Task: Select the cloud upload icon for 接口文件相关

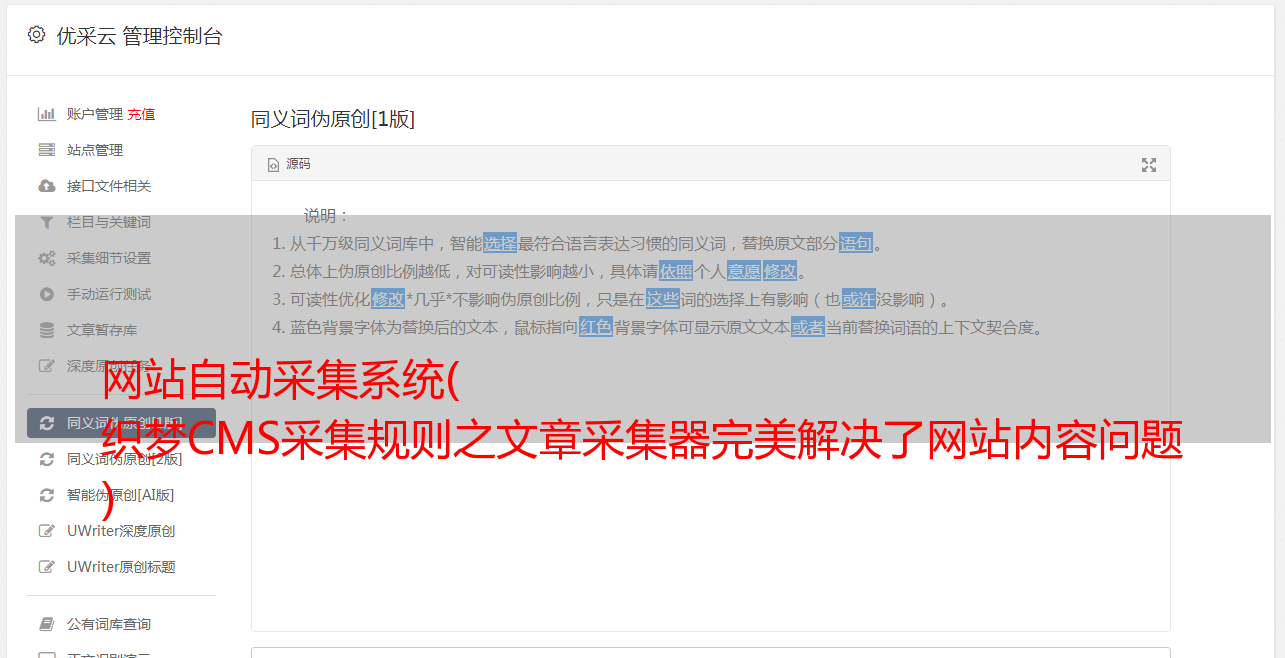Action: coord(46,186)
